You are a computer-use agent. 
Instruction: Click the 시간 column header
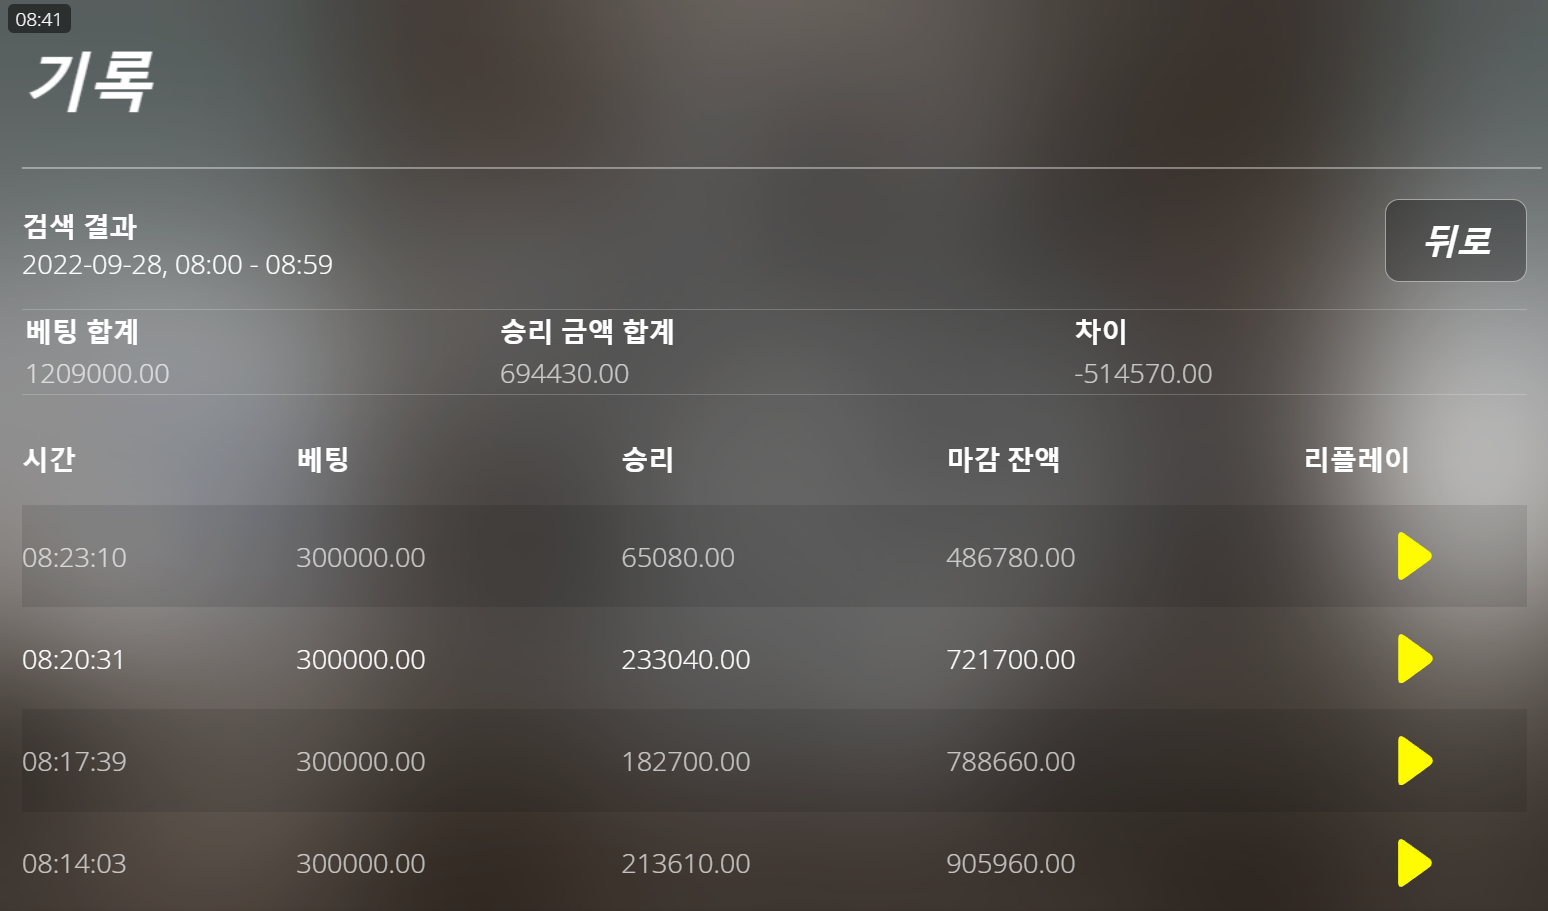coord(49,459)
